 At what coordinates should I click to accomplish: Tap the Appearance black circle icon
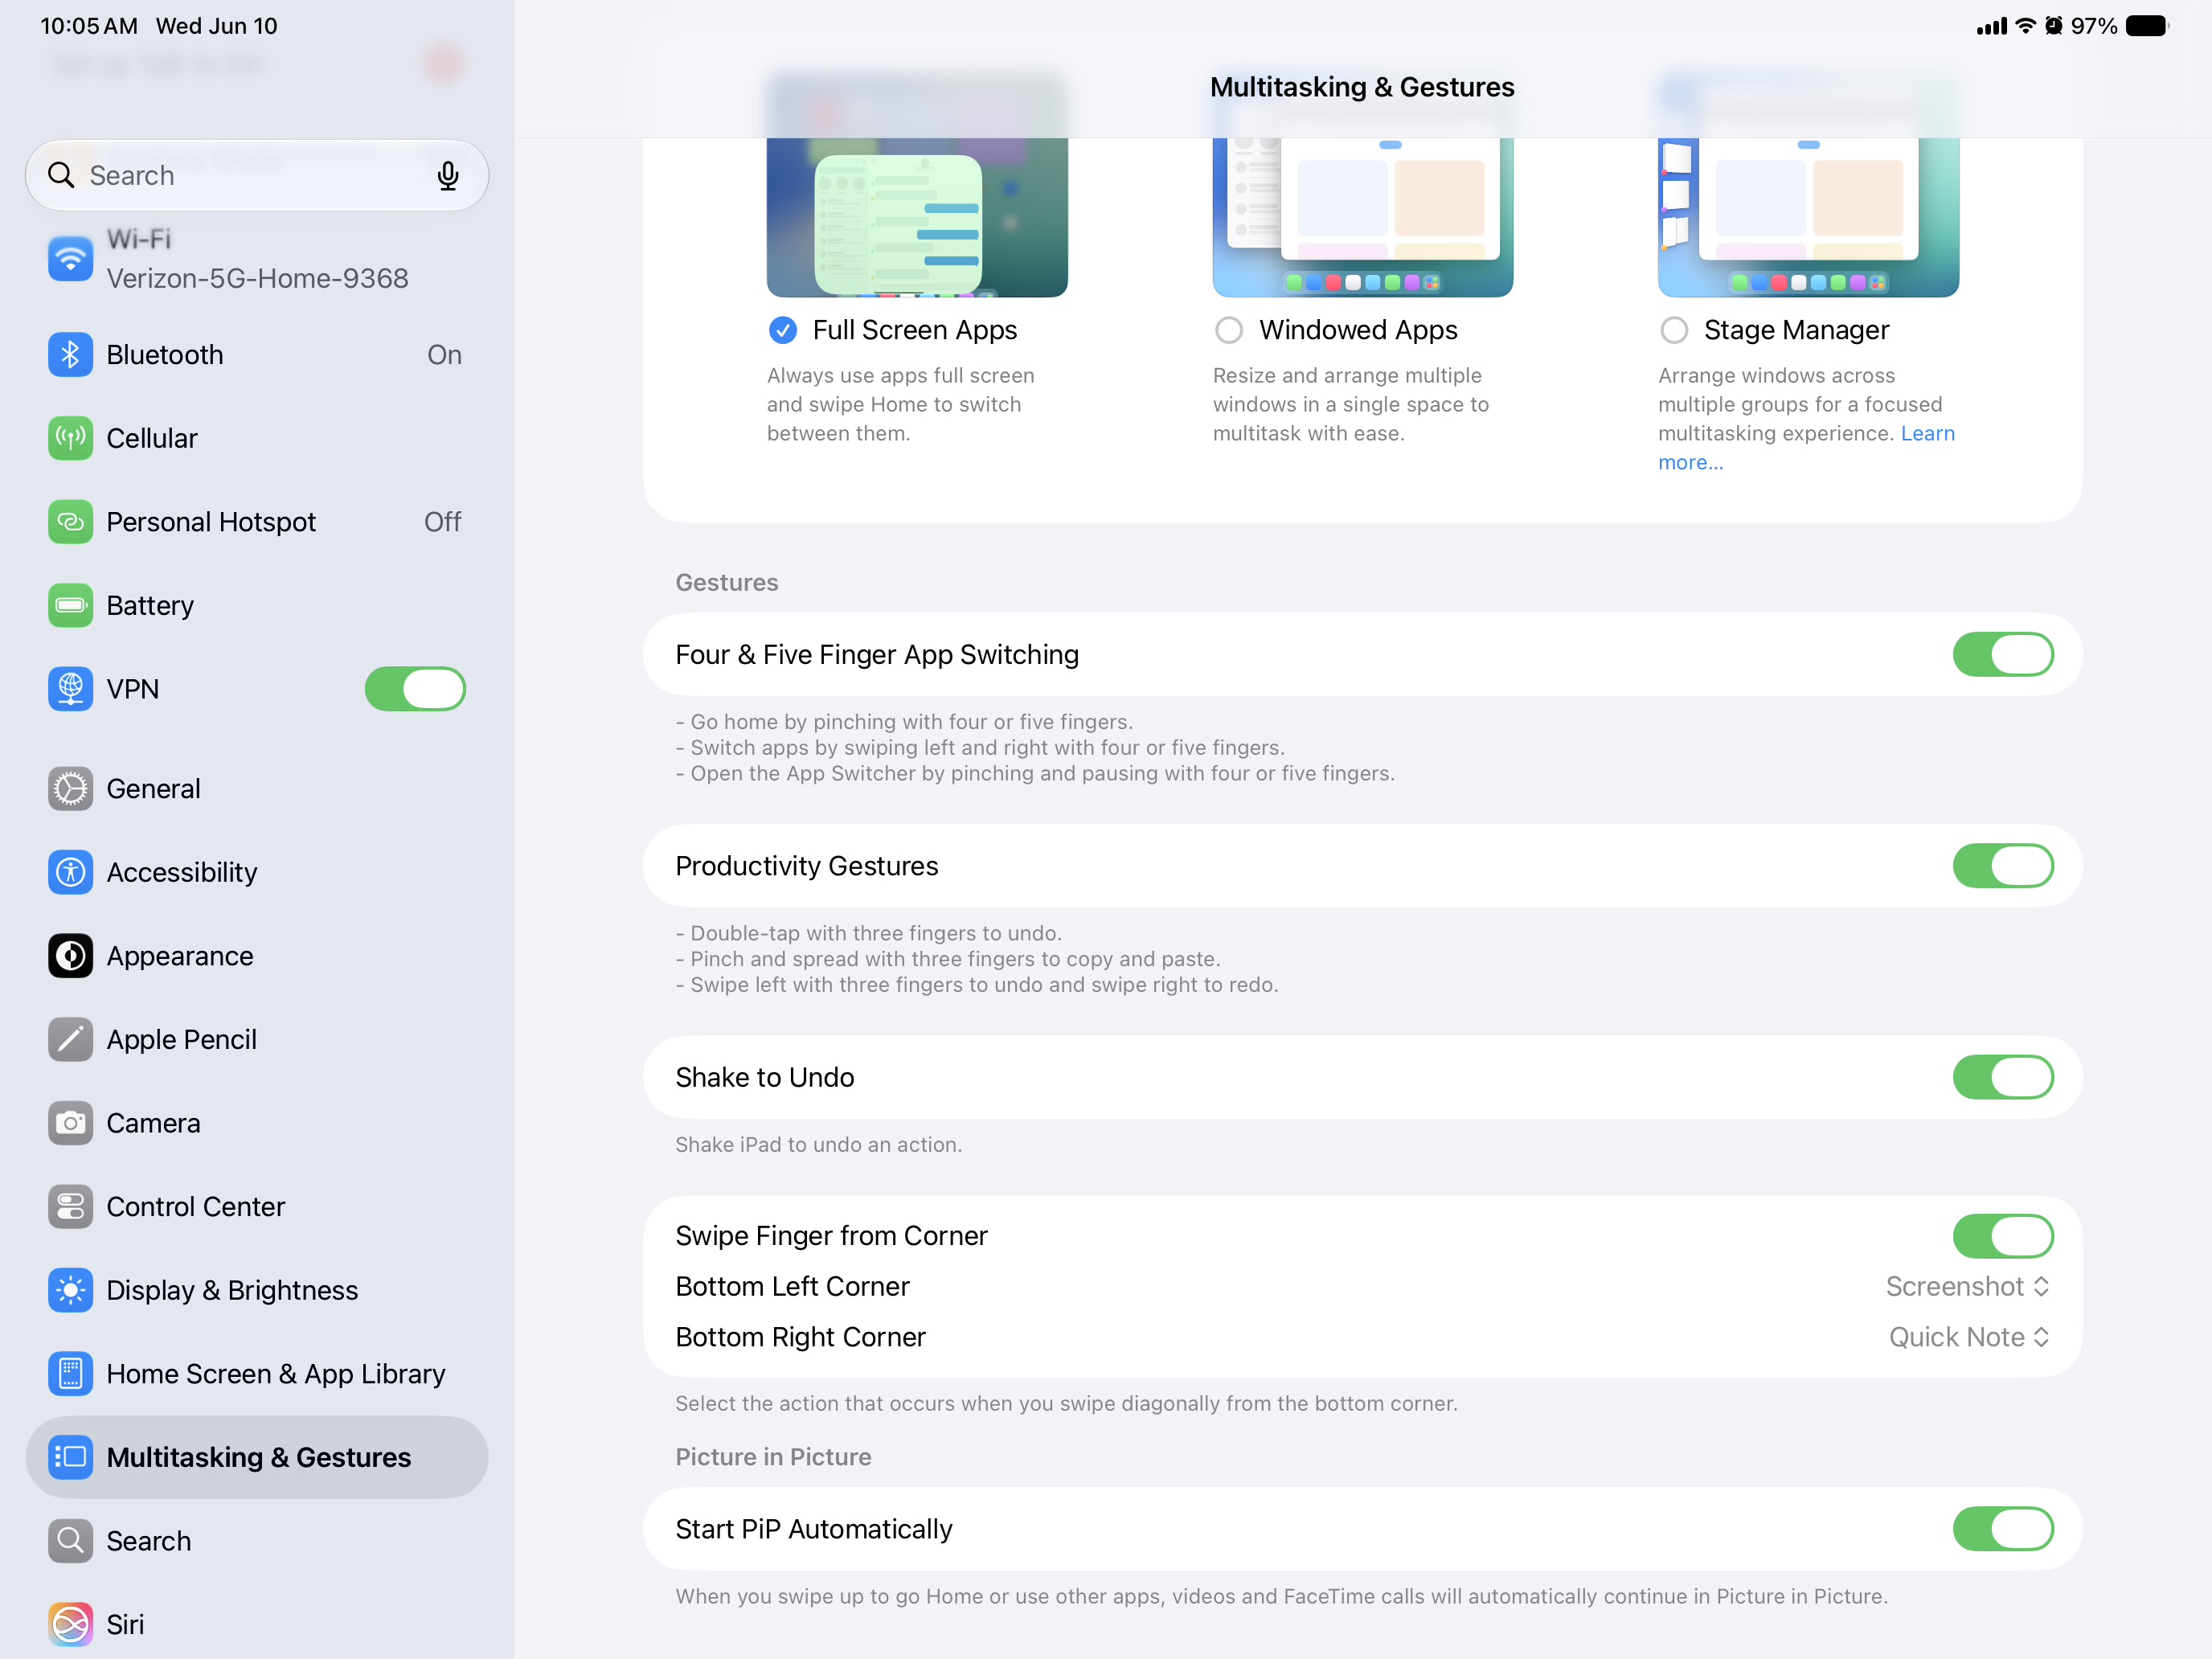point(70,956)
